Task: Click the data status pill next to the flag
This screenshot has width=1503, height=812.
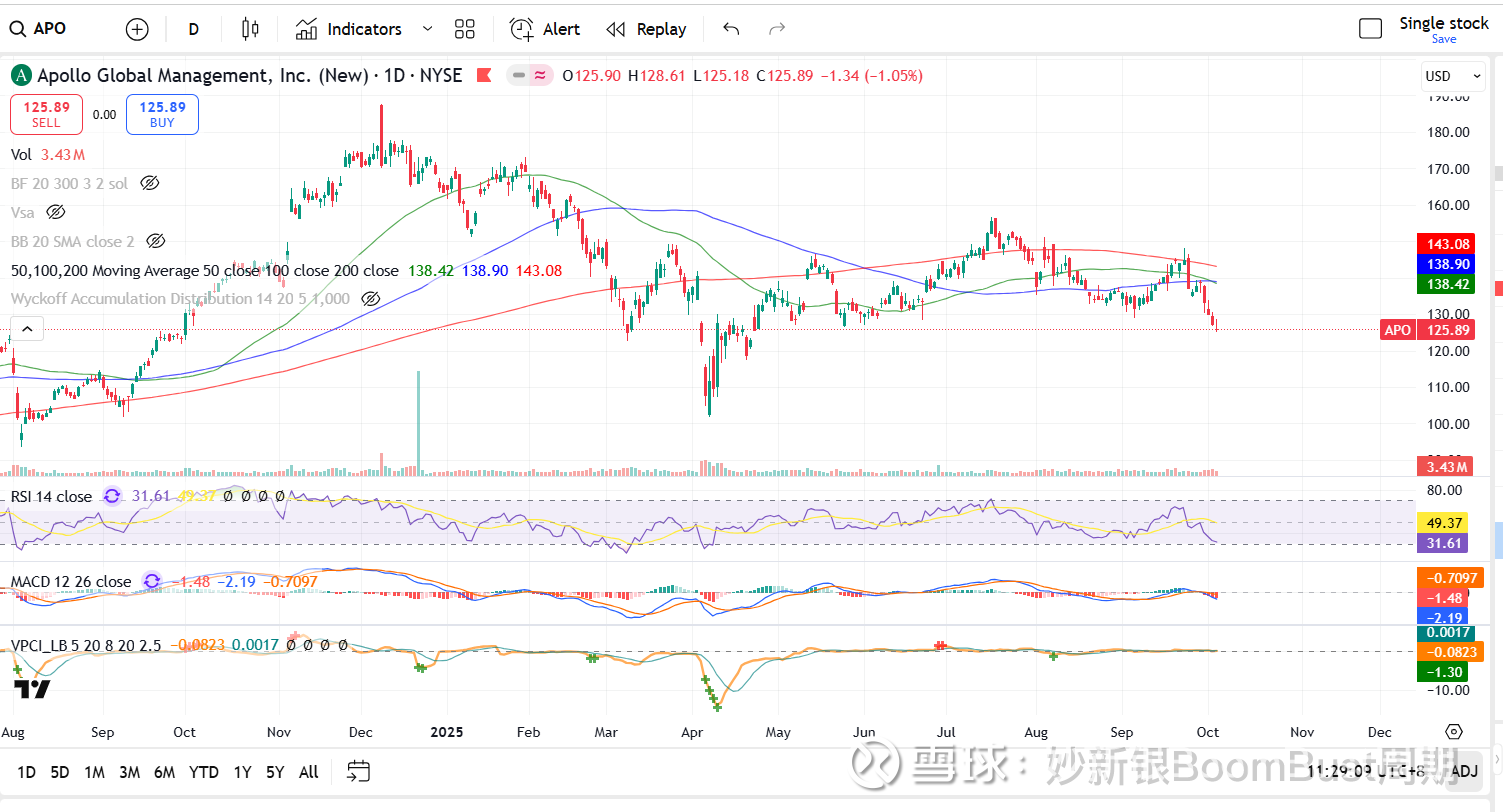Action: click(530, 75)
